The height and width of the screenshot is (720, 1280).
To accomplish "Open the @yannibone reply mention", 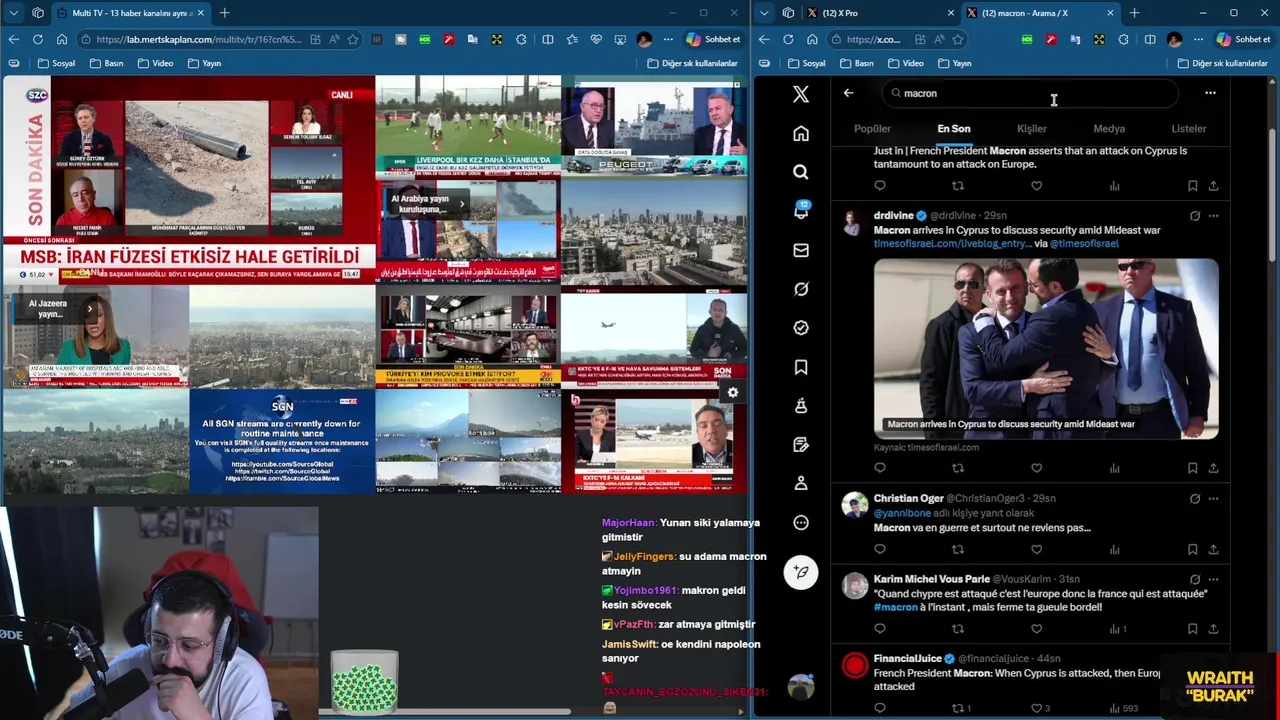I will click(902, 513).
